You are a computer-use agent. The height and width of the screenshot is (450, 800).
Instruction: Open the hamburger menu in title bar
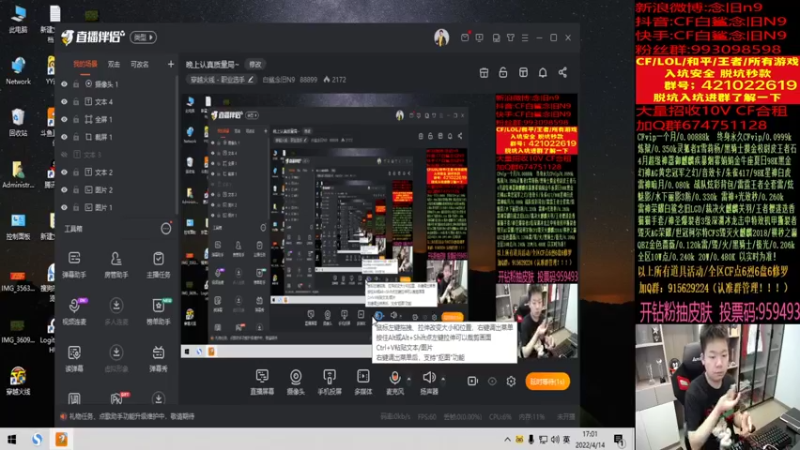(x=525, y=38)
